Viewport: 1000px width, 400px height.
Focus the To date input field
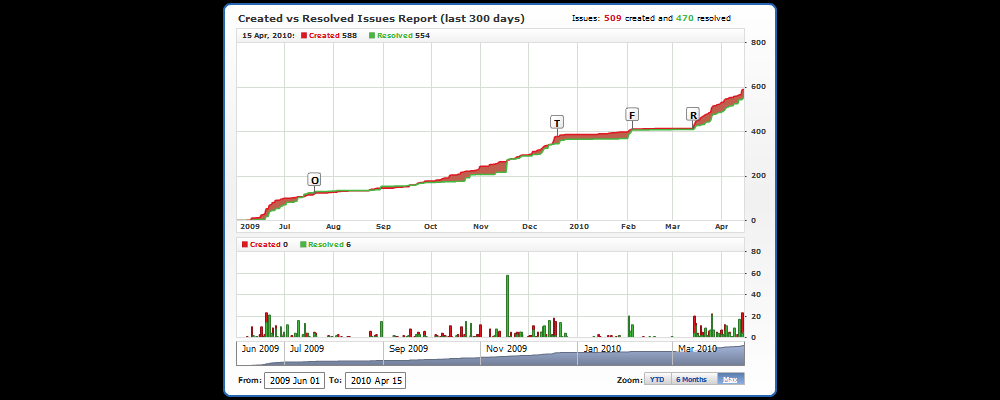pyautogui.click(x=375, y=380)
